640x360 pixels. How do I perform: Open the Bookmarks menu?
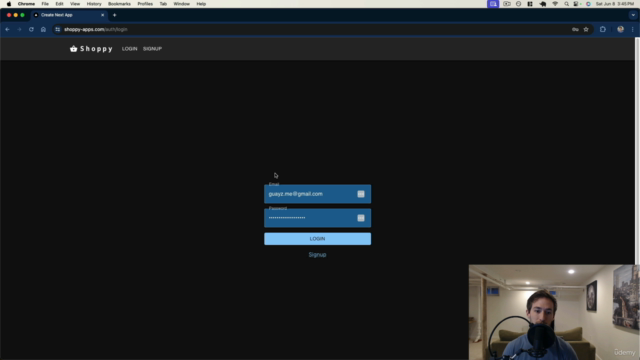[x=119, y=4]
